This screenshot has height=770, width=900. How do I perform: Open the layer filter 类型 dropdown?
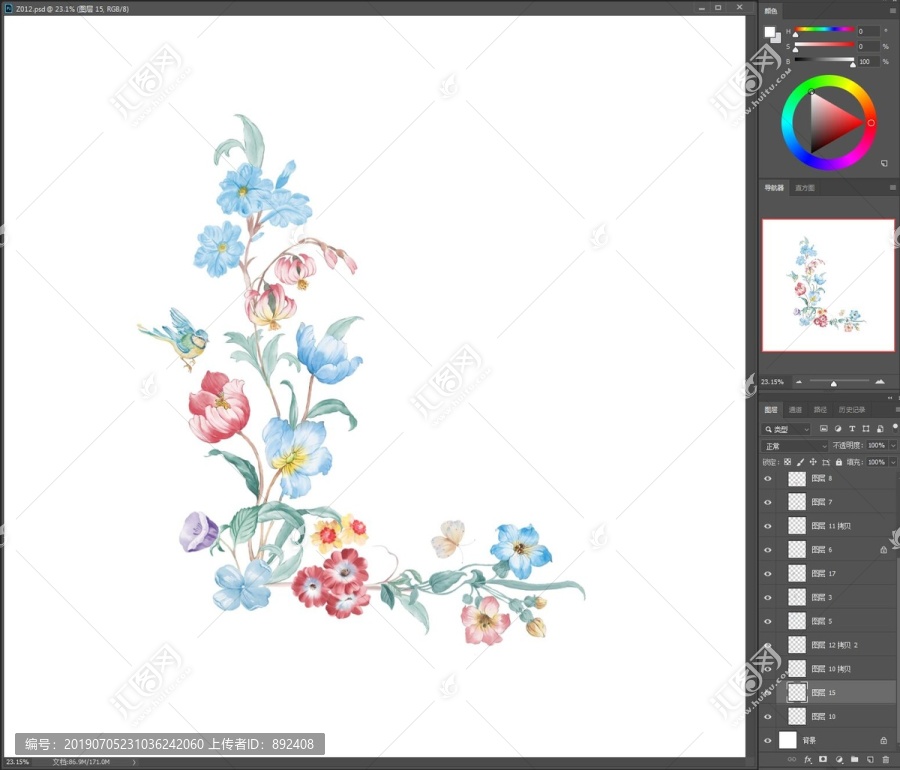786,429
